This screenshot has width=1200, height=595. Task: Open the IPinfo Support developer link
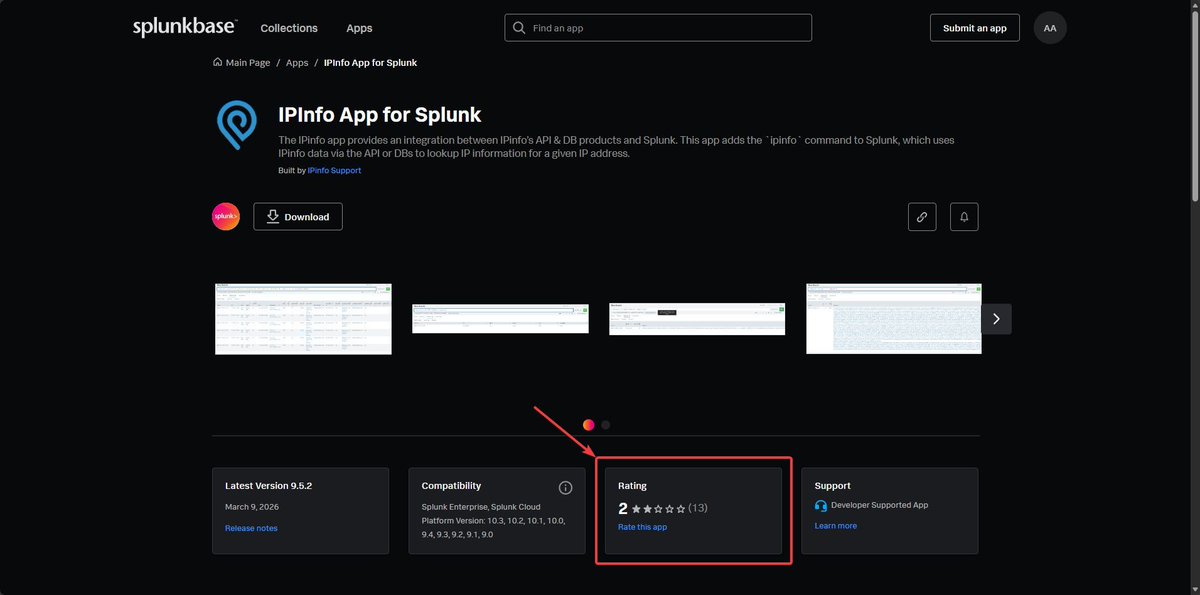coord(334,170)
